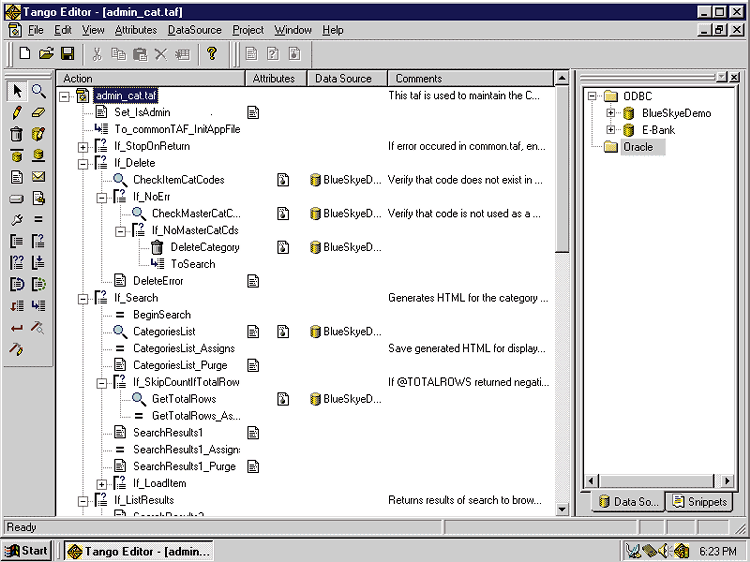This screenshot has height=562, width=750.
Task: Click the question mark Help toolbar icon
Action: click(212, 54)
